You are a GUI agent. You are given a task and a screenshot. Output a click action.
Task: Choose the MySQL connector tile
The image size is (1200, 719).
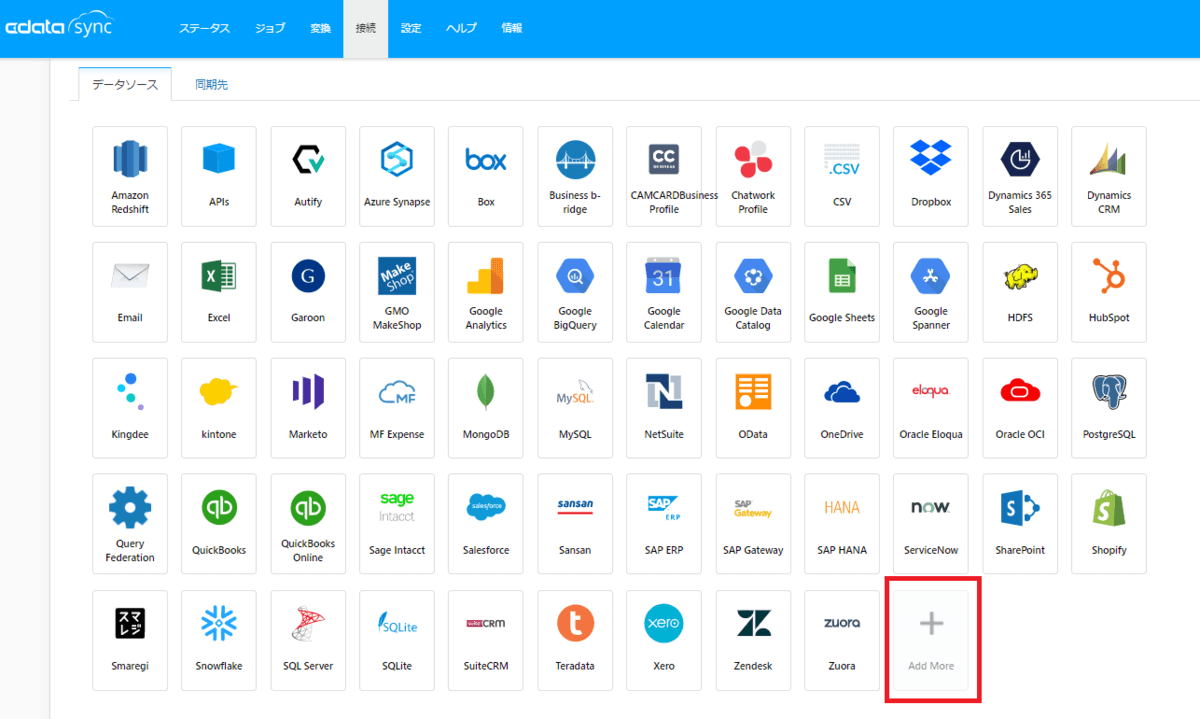(575, 408)
